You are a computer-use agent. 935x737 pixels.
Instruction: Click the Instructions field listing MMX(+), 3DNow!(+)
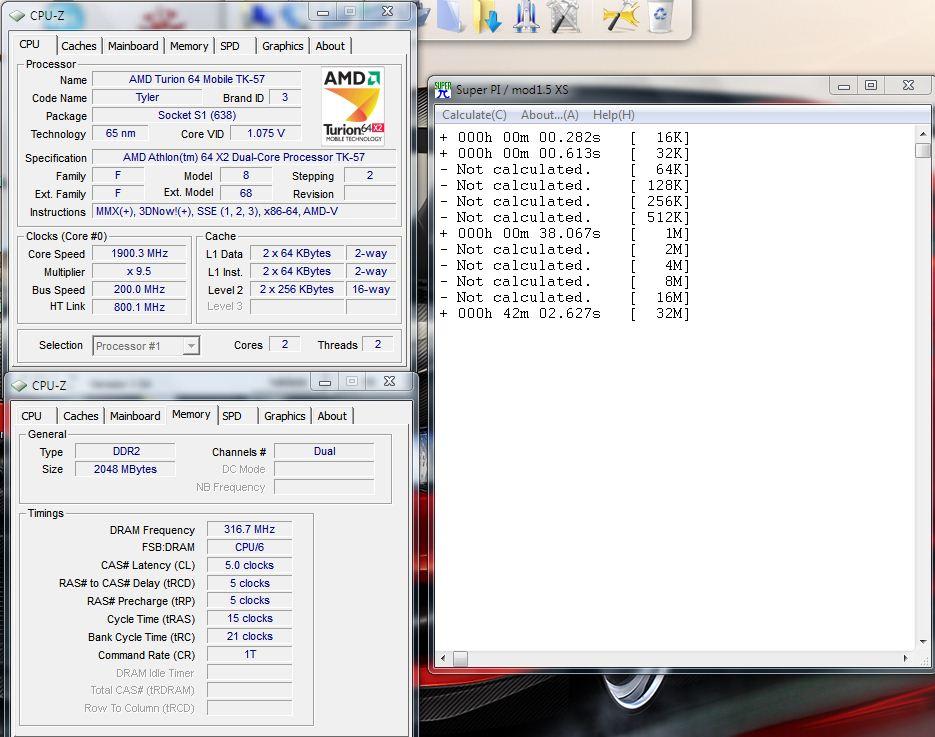coord(244,211)
